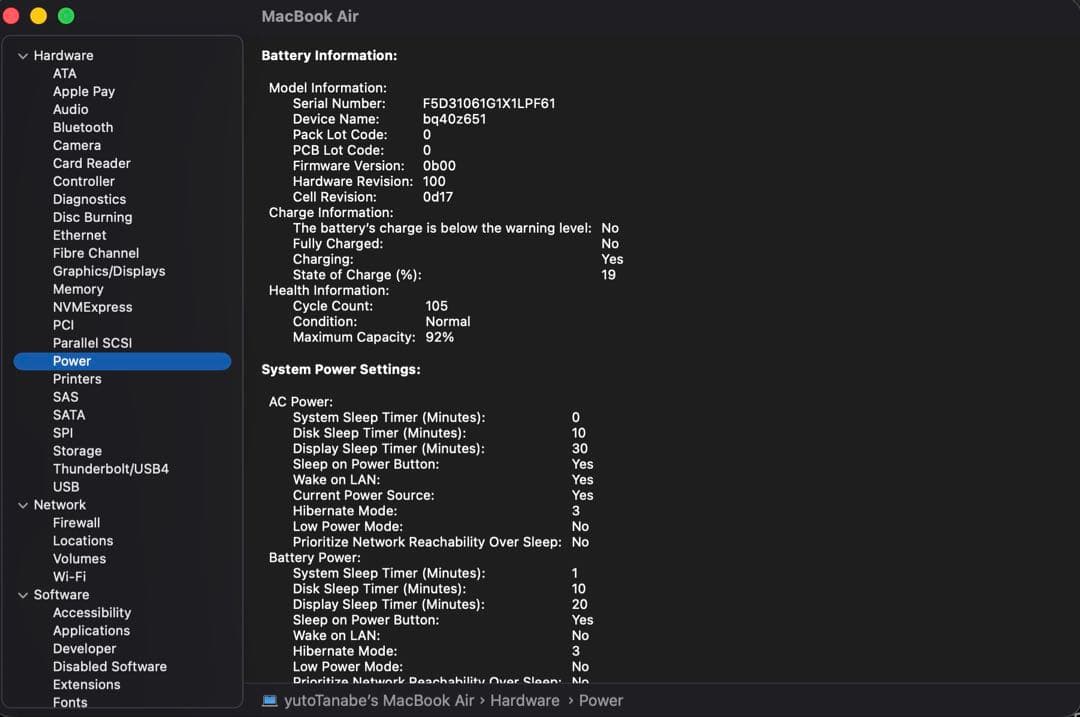Viewport: 1080px width, 717px height.
Task: Select Ethernet in the sidebar
Action: [x=79, y=235]
